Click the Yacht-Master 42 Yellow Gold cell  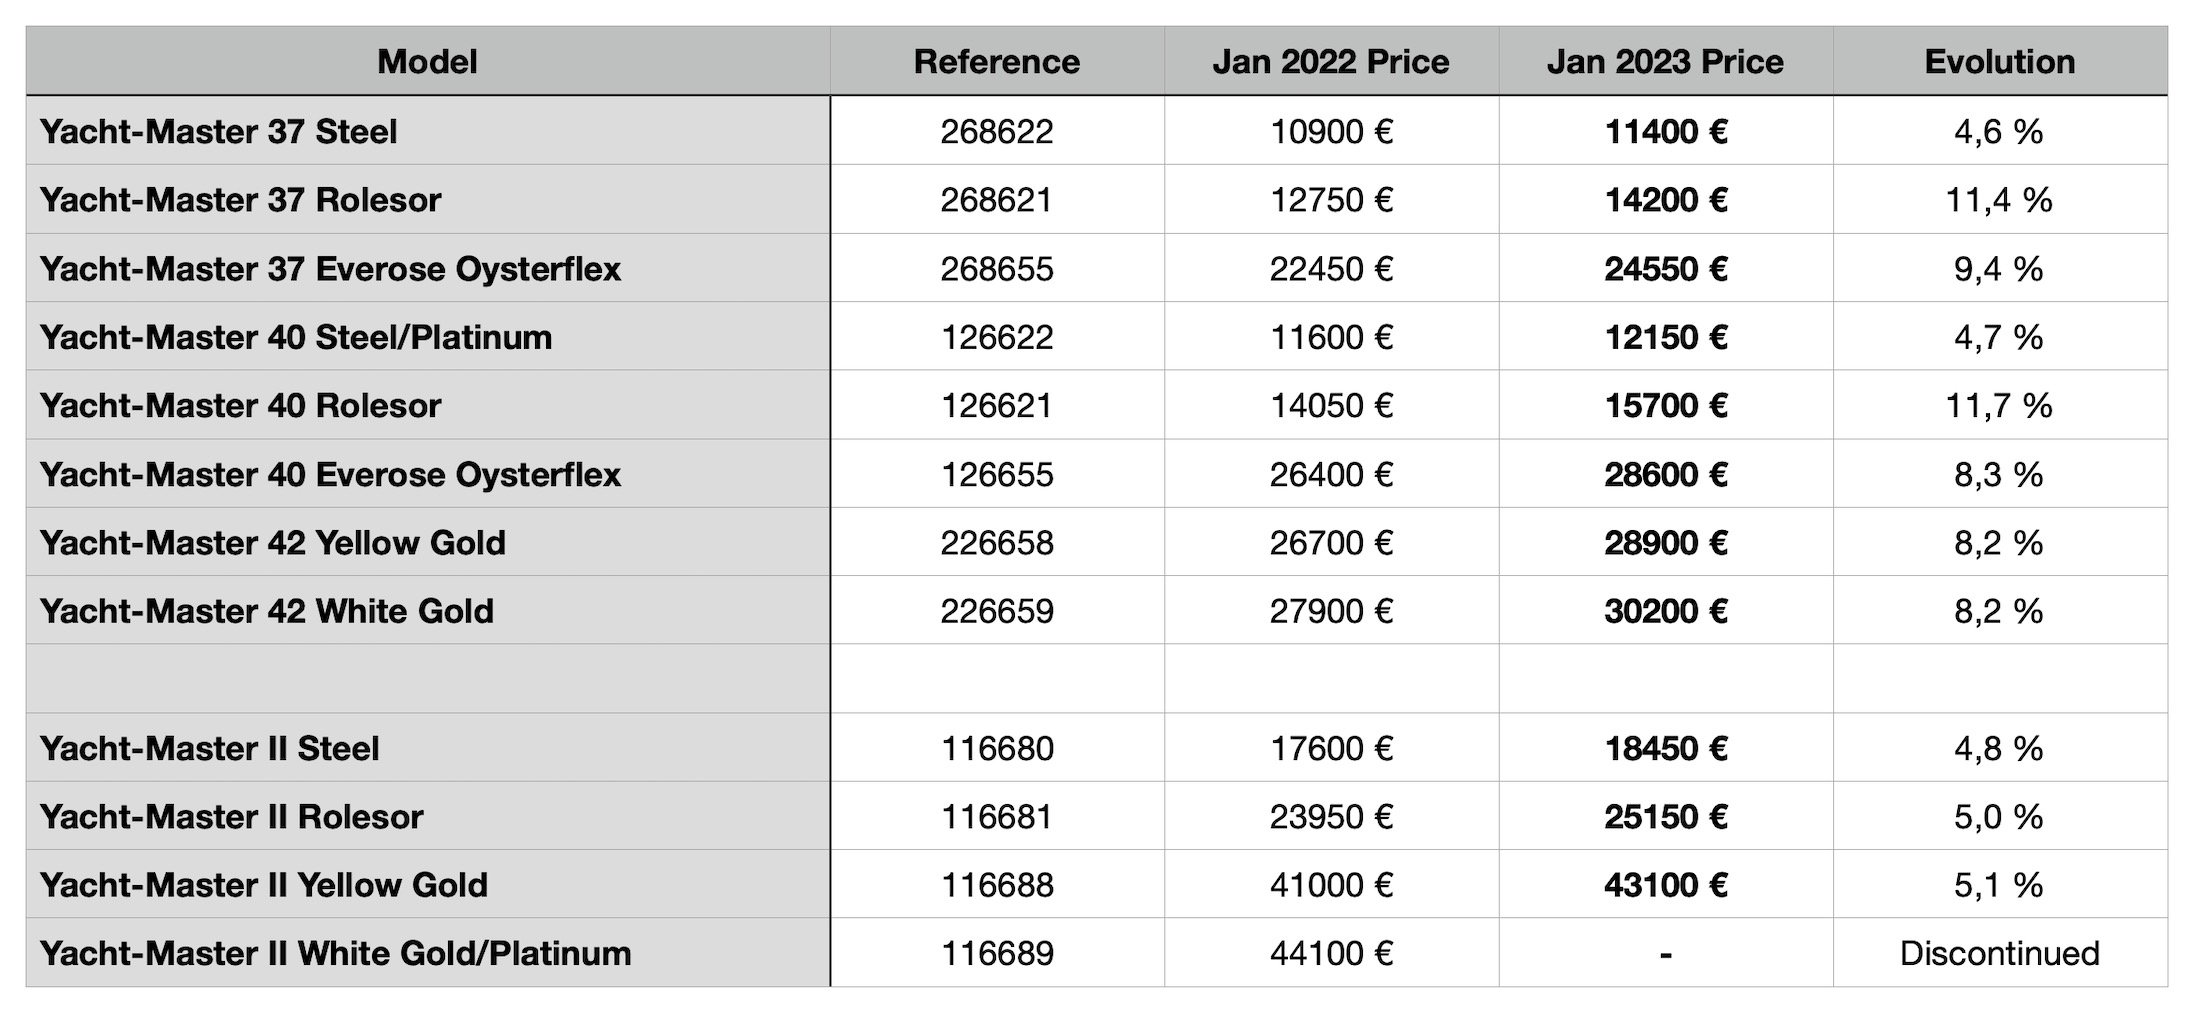pyautogui.click(x=428, y=542)
